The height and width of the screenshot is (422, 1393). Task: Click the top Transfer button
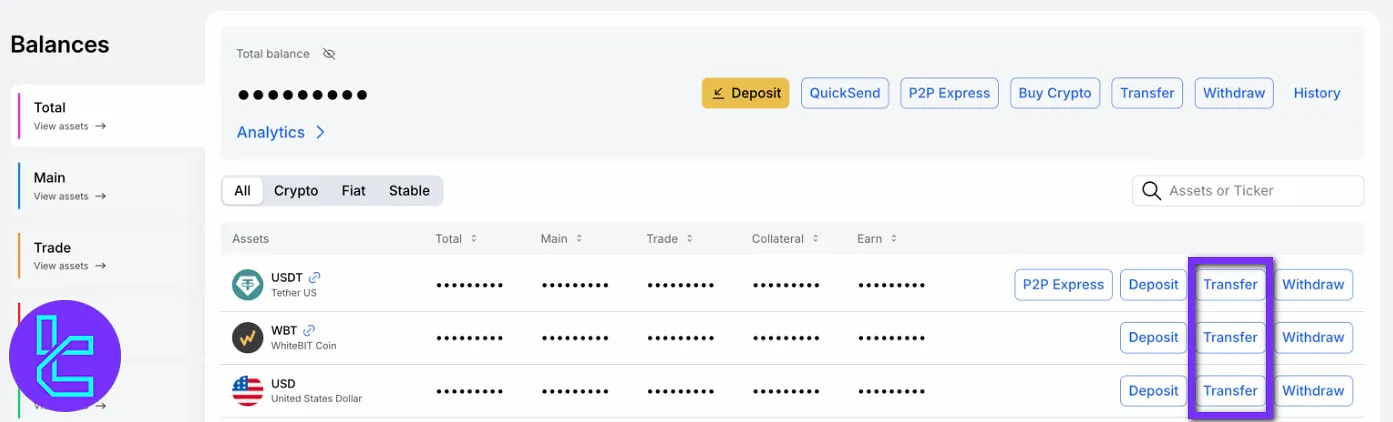1147,93
